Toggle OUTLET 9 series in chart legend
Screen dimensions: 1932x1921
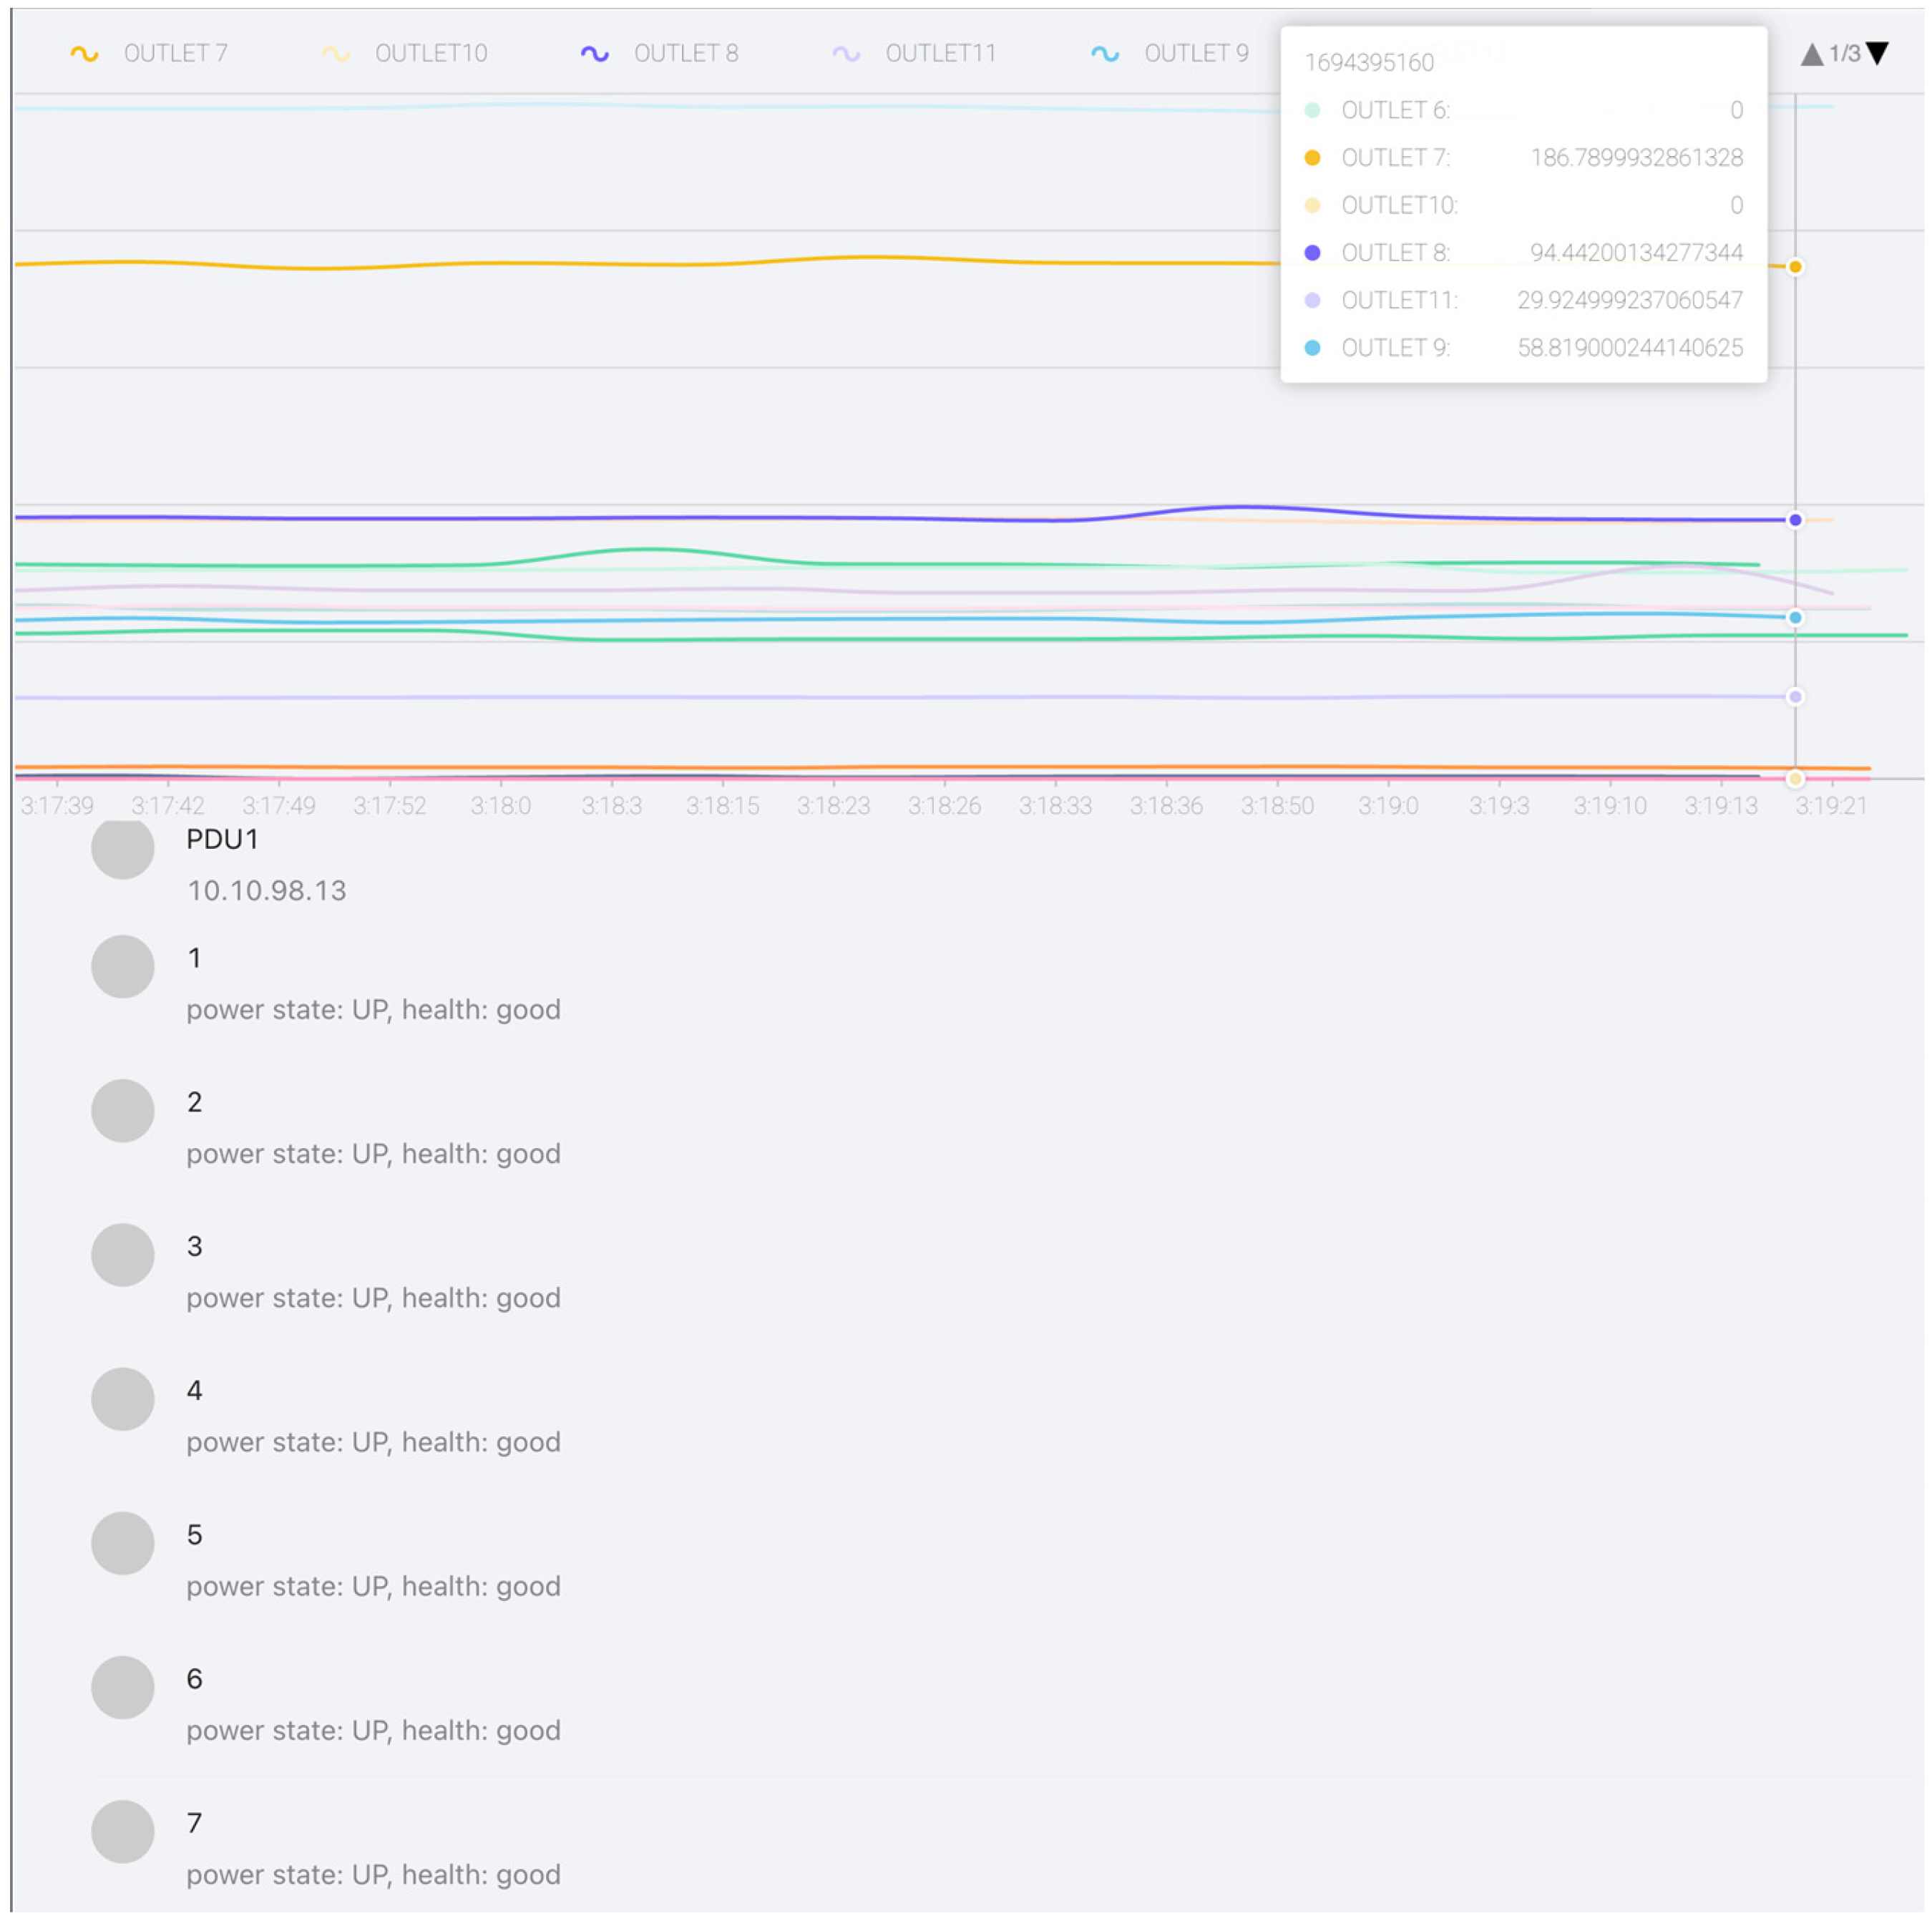pos(1170,53)
